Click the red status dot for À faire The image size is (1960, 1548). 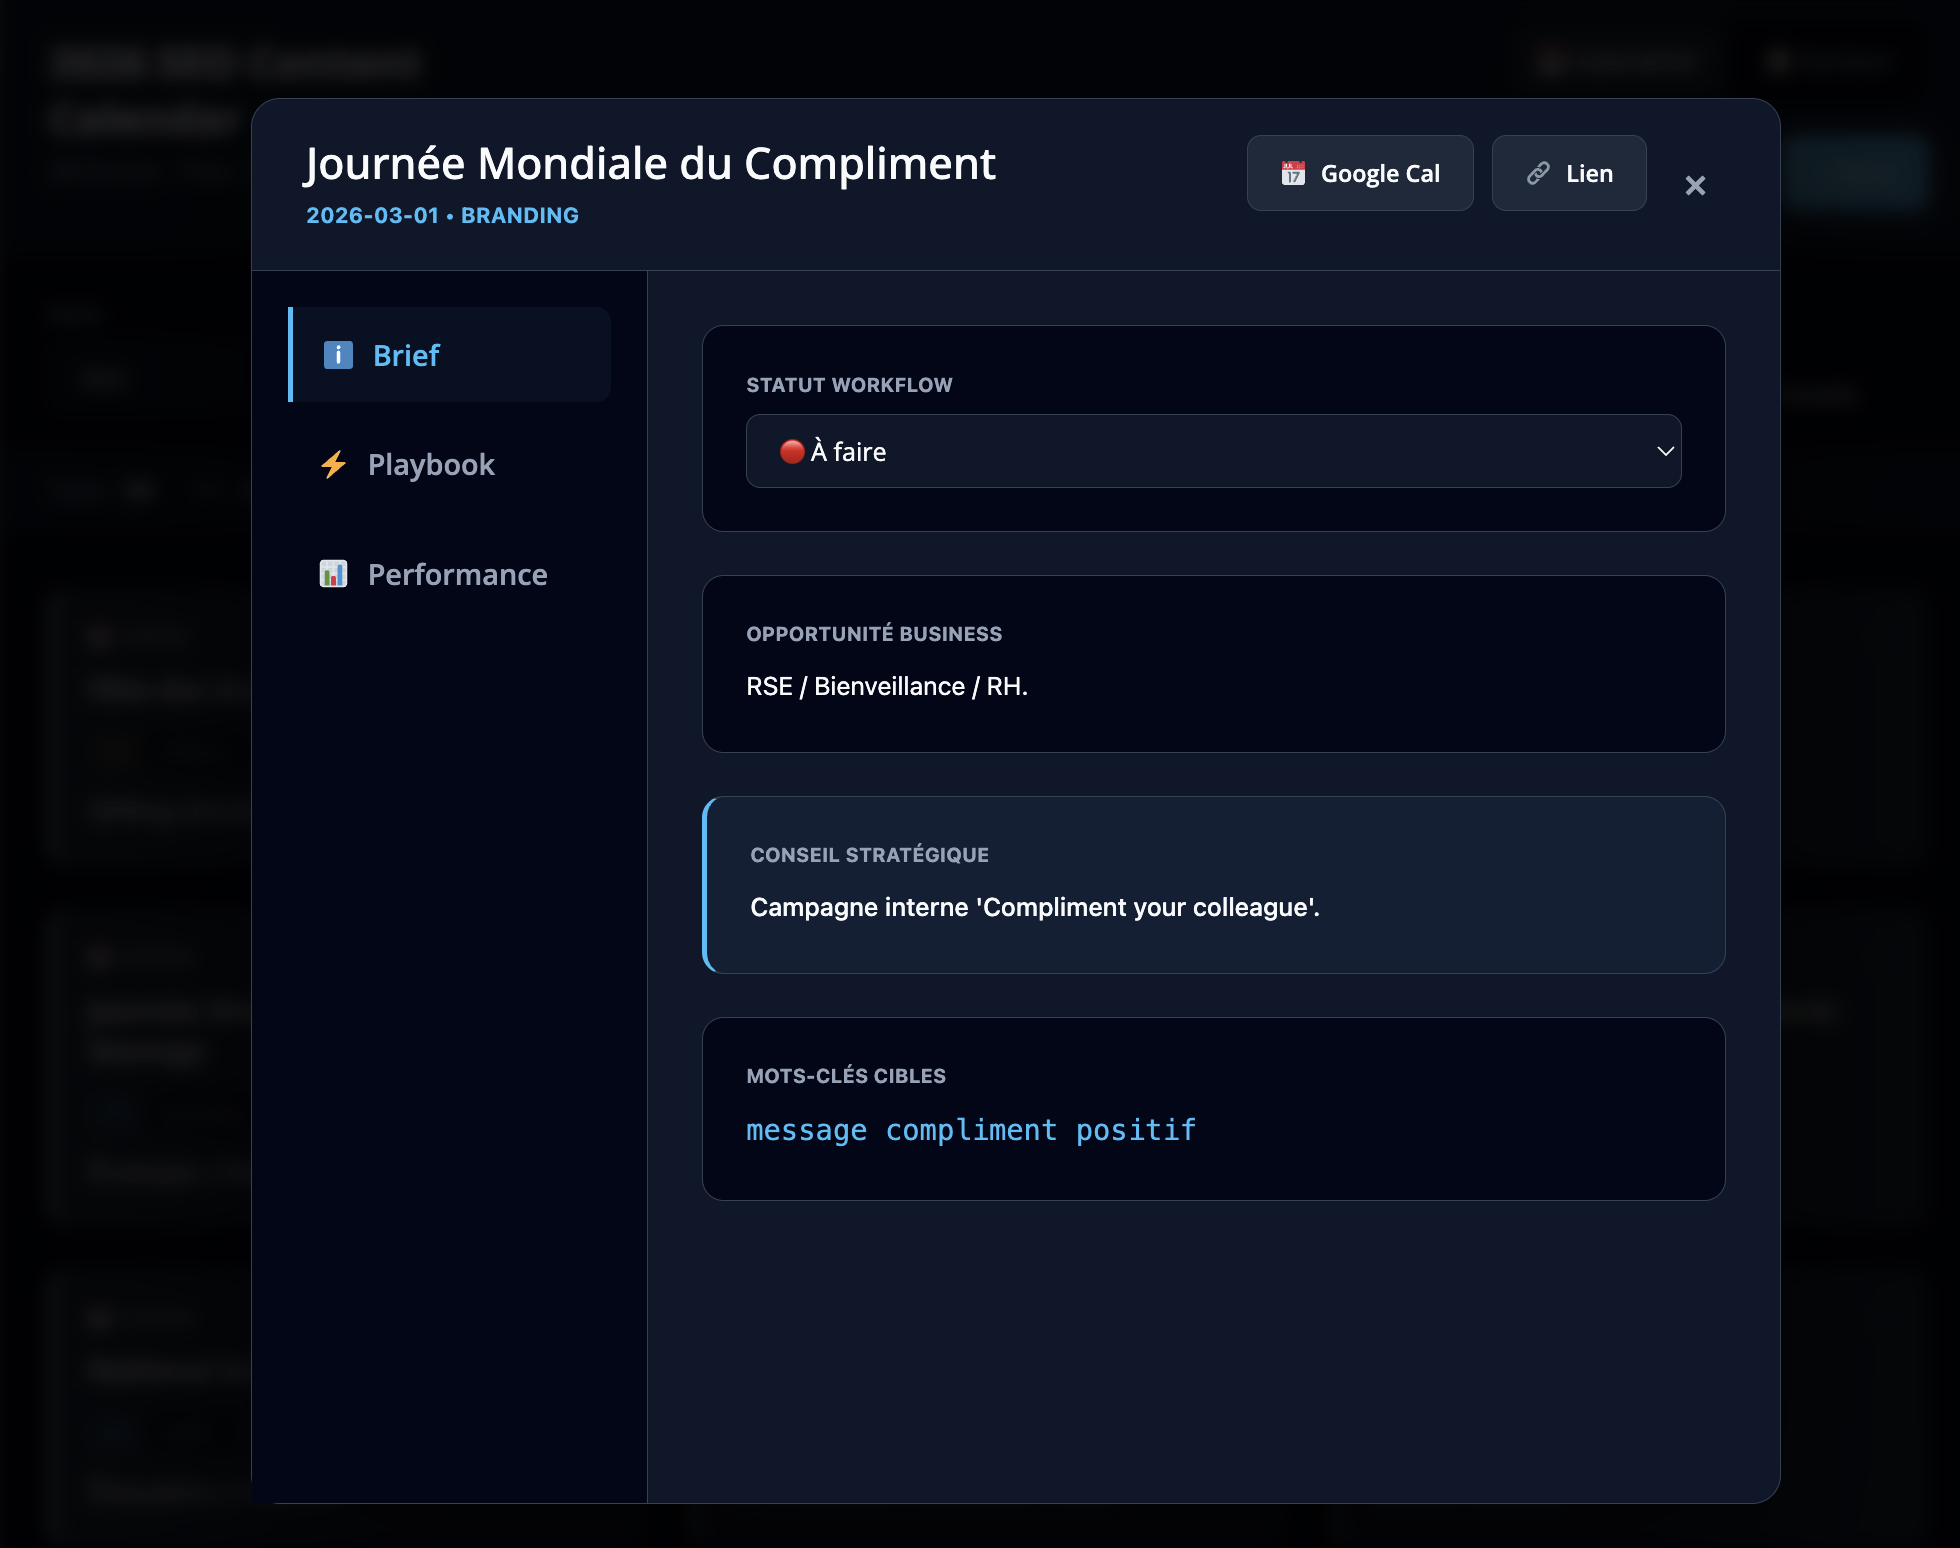point(792,452)
